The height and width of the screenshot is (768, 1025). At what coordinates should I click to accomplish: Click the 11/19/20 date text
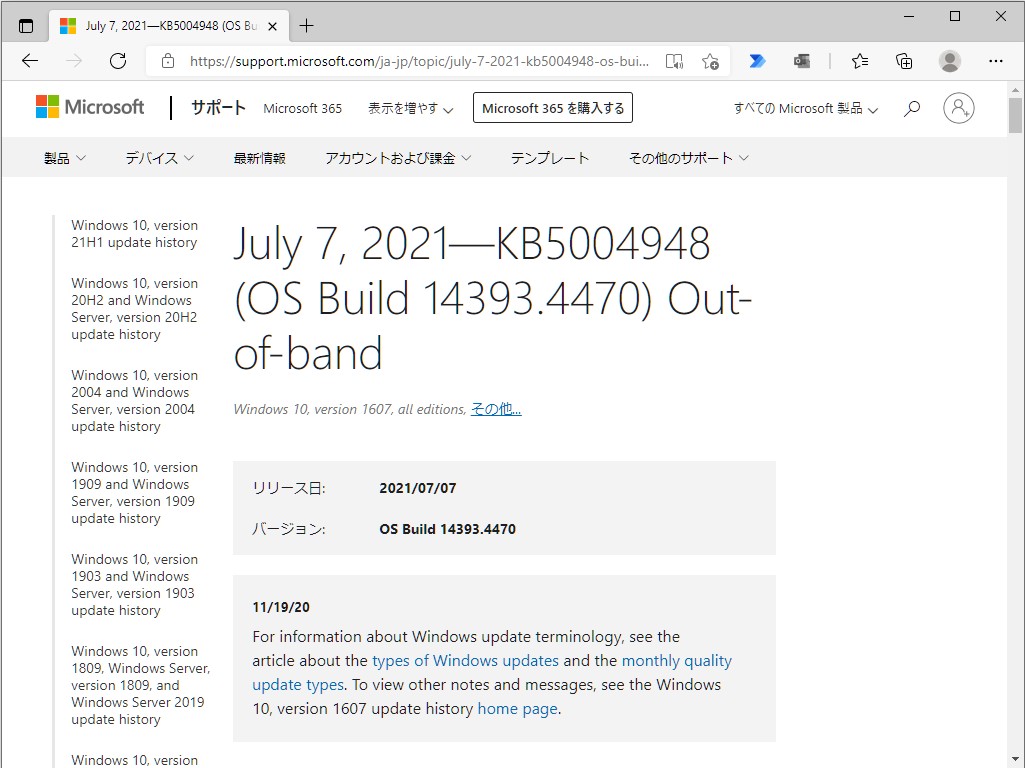281,607
